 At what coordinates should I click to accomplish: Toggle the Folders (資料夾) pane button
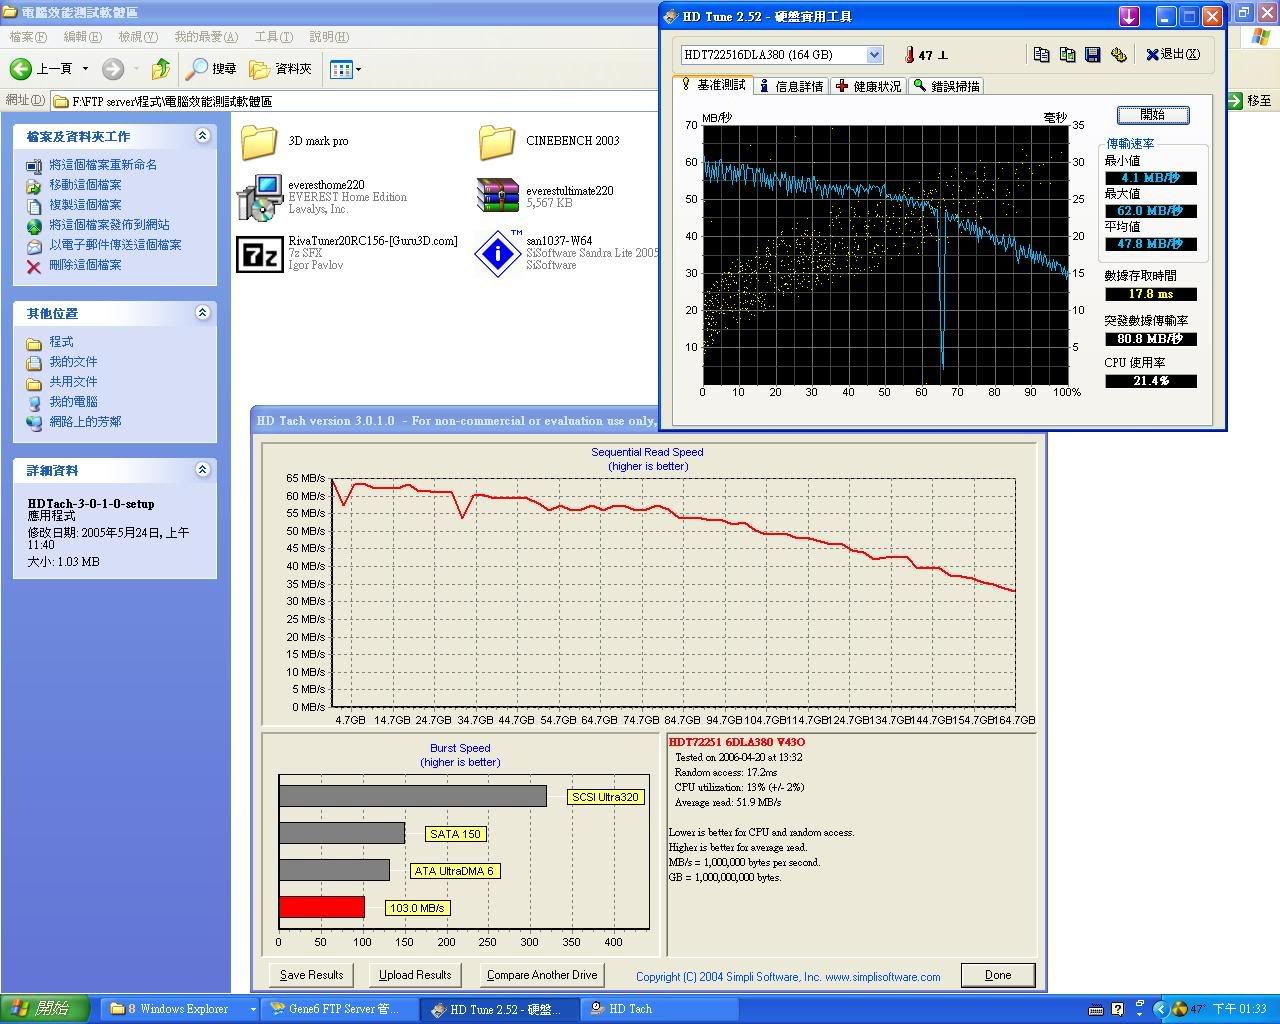(281, 68)
